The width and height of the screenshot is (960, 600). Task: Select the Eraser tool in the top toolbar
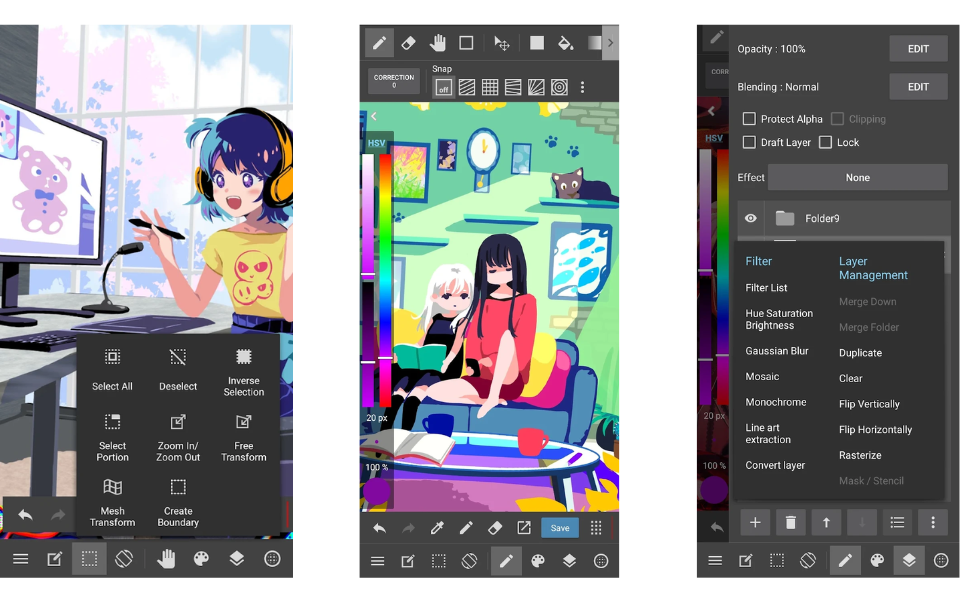(408, 43)
